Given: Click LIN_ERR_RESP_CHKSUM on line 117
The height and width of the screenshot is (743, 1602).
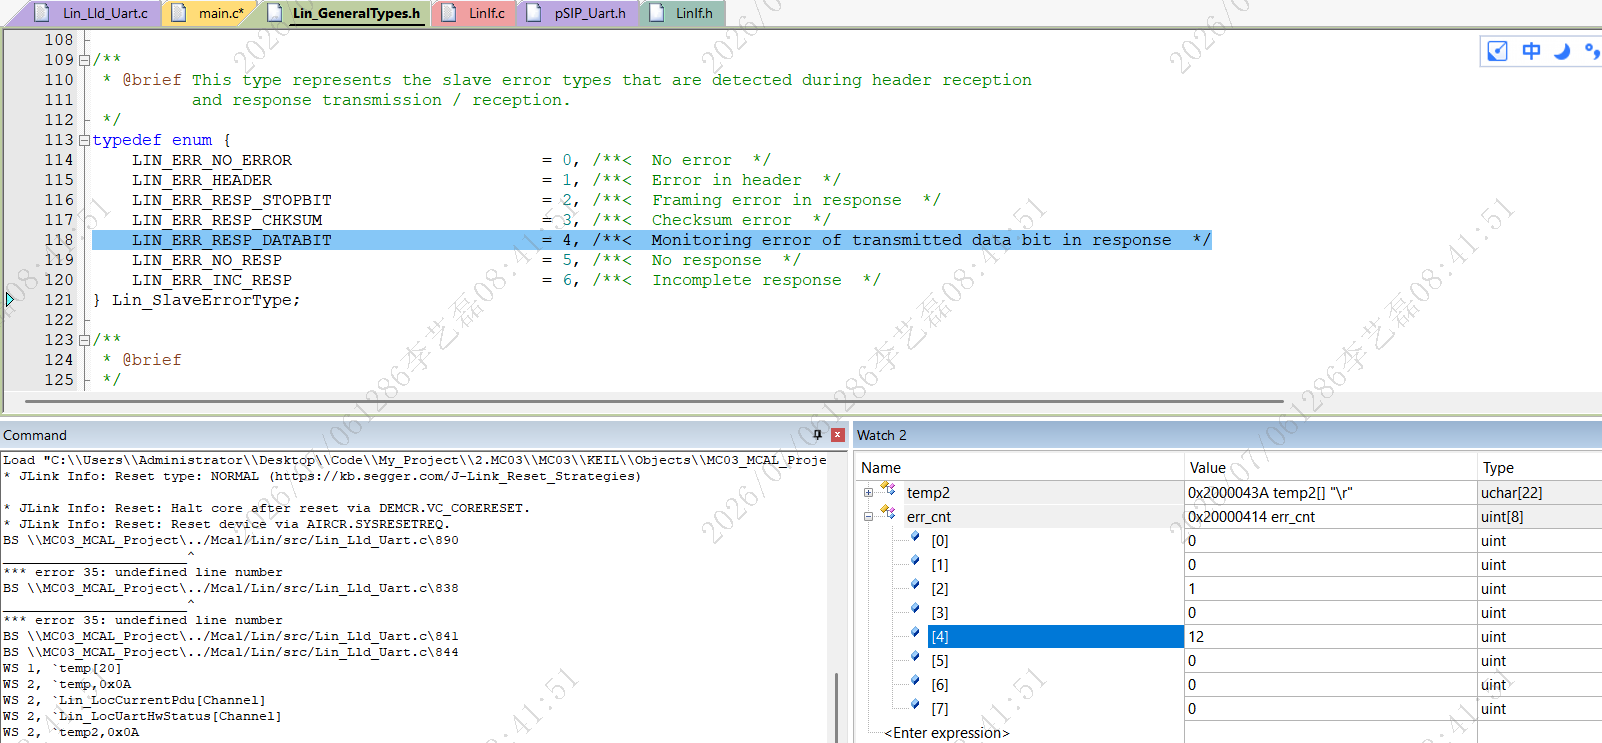Looking at the screenshot, I should 227,220.
